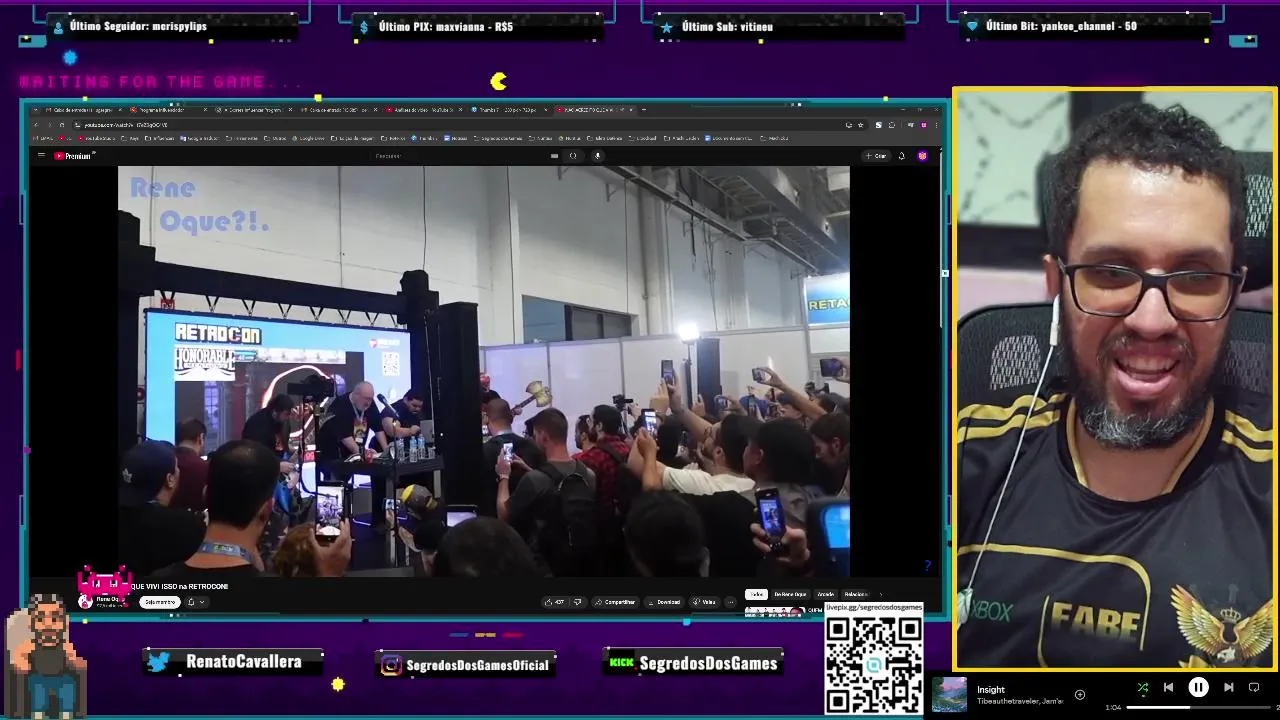The image size is (1280, 720).
Task: Click the Último Sub star icon
Action: point(666,27)
